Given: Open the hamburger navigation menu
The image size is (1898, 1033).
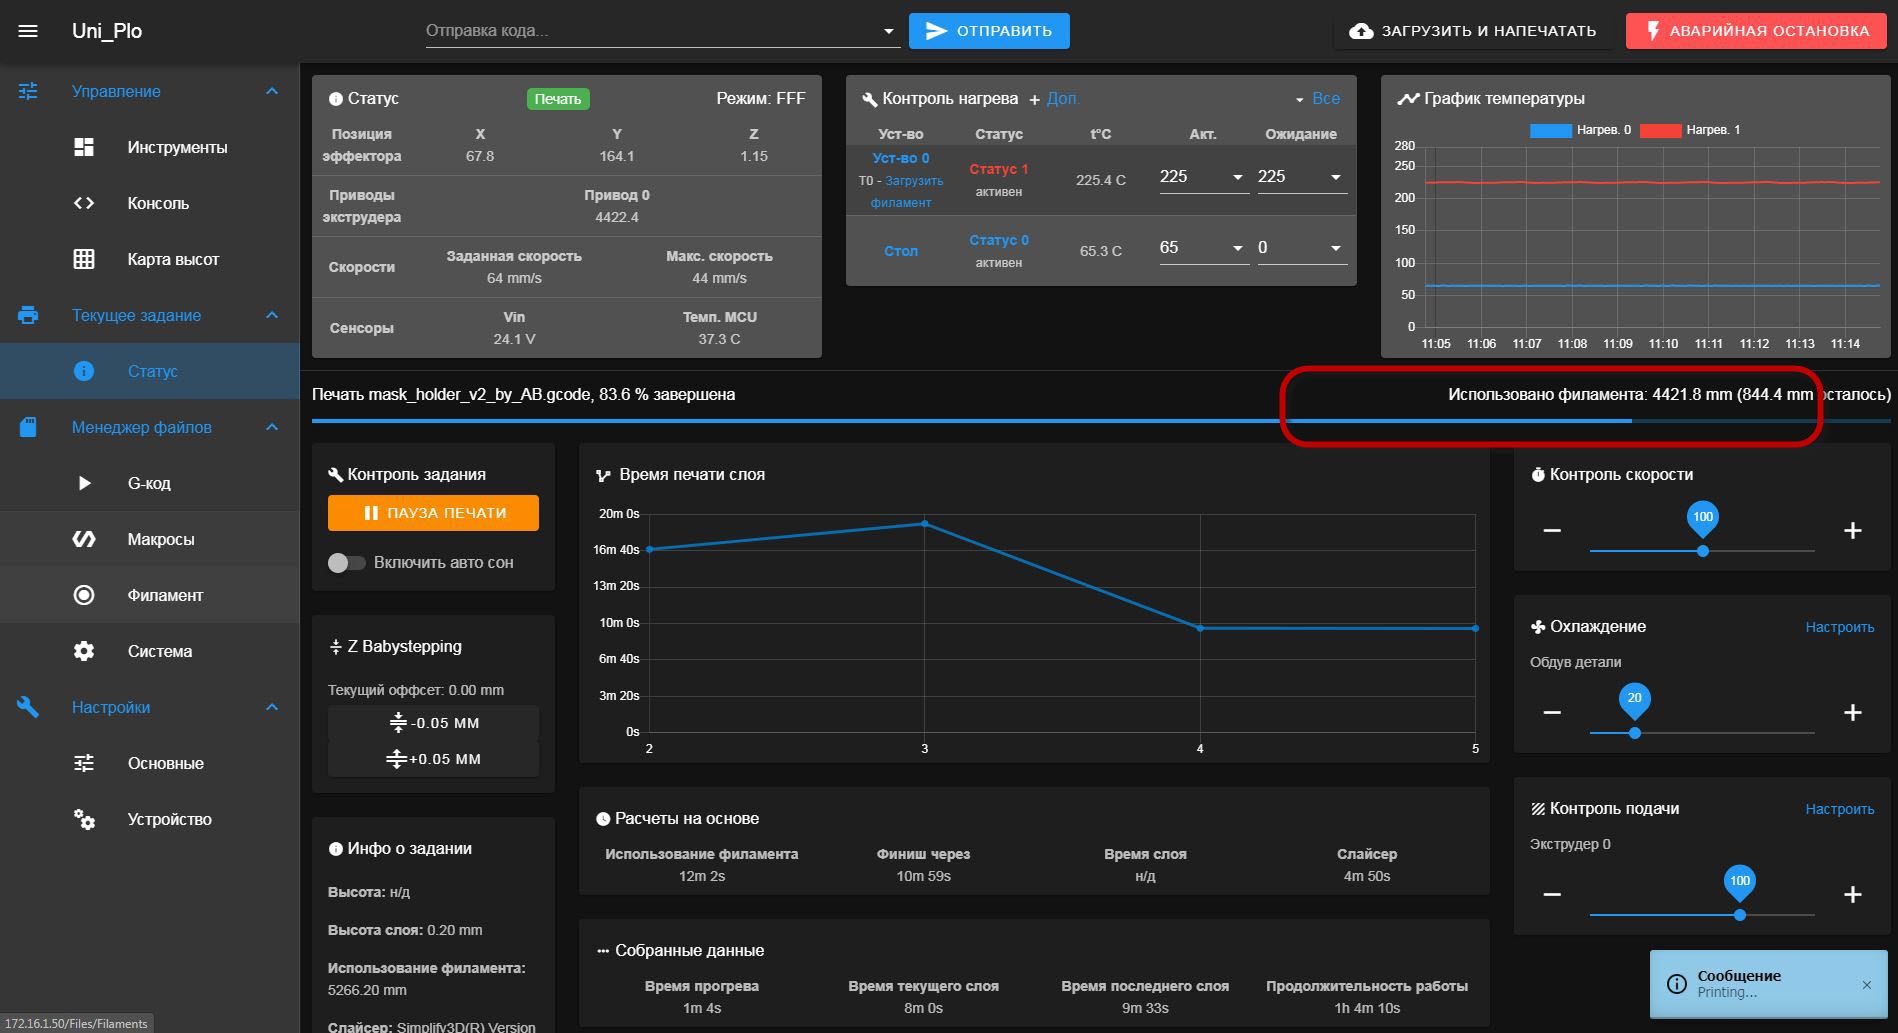Looking at the screenshot, I should (x=28, y=31).
